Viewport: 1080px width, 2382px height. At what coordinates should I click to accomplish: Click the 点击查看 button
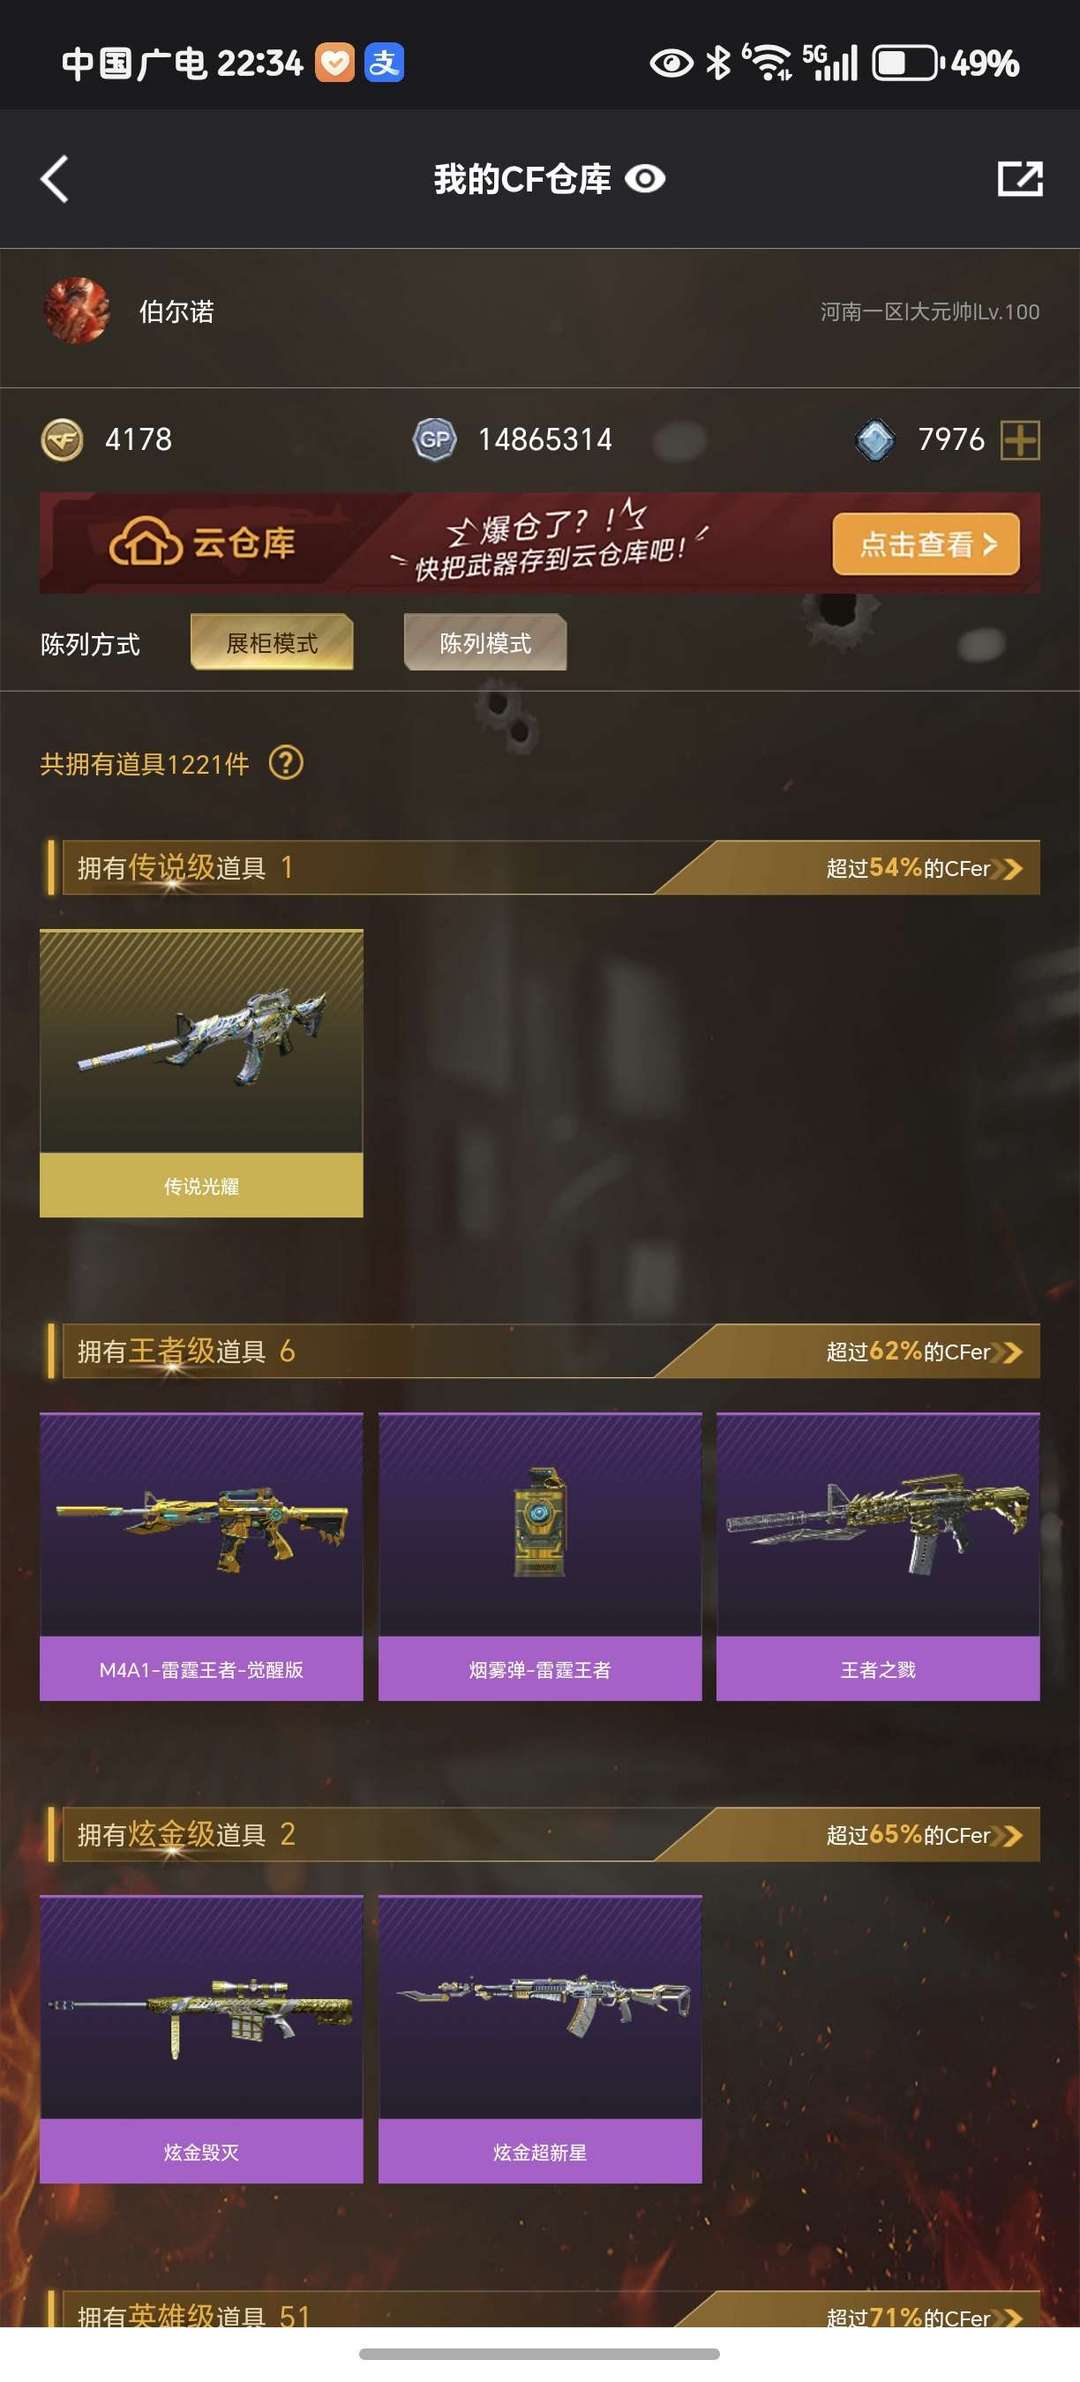coord(926,544)
